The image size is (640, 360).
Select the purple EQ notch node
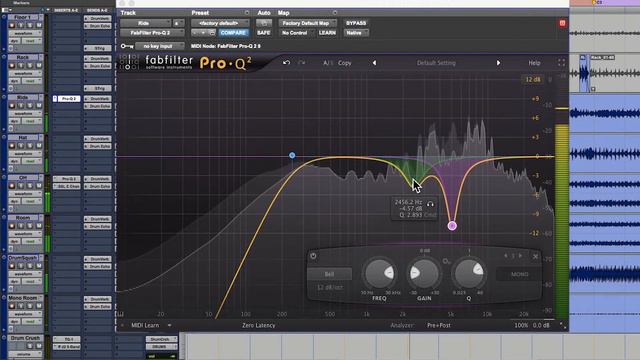(452, 226)
